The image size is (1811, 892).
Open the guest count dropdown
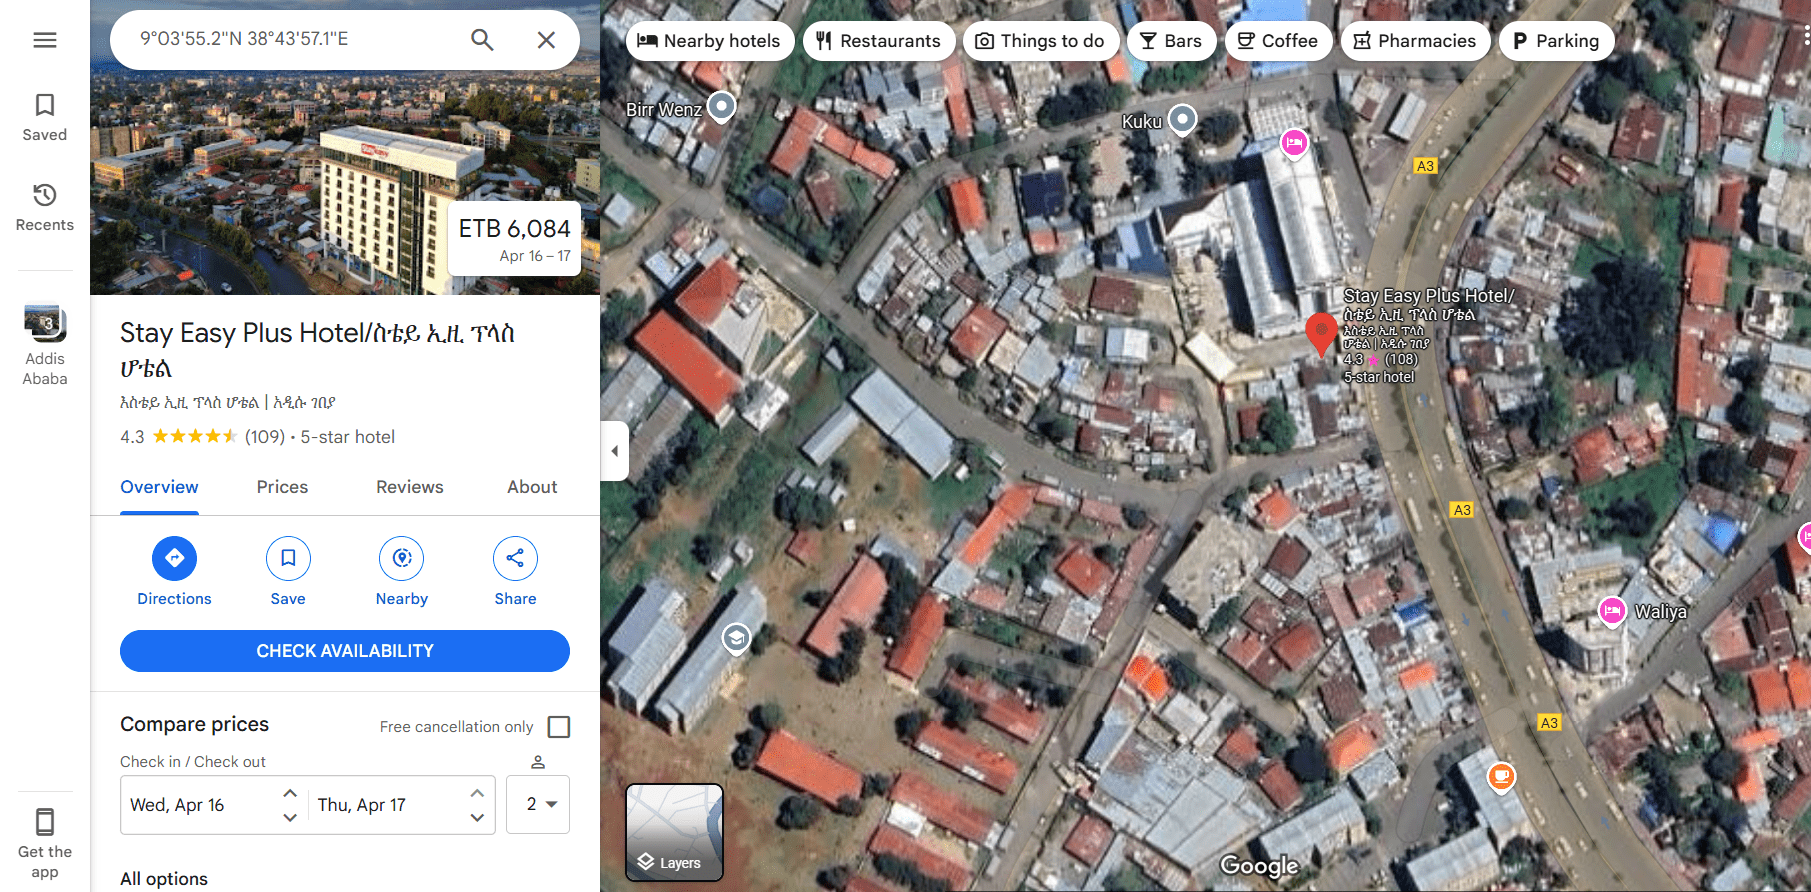(x=540, y=804)
